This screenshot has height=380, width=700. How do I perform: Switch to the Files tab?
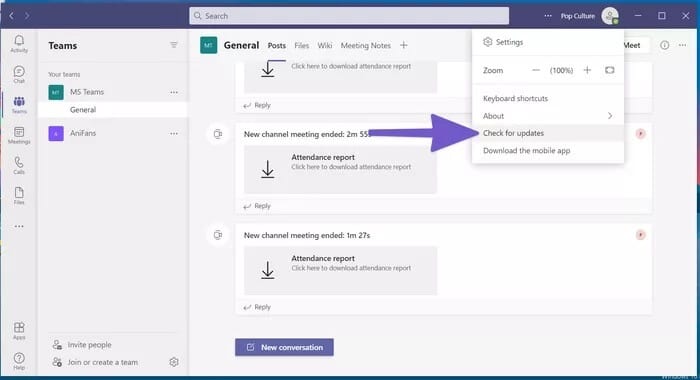(x=302, y=46)
